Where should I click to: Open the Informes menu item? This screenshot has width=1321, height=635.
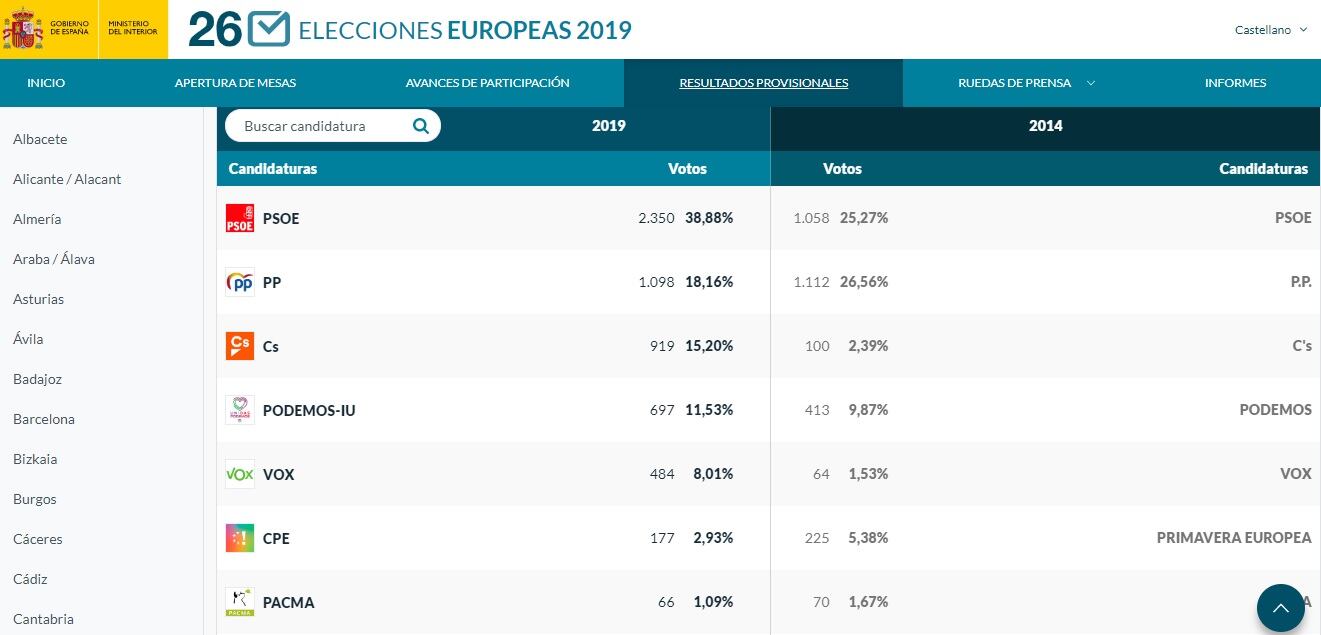tap(1235, 83)
